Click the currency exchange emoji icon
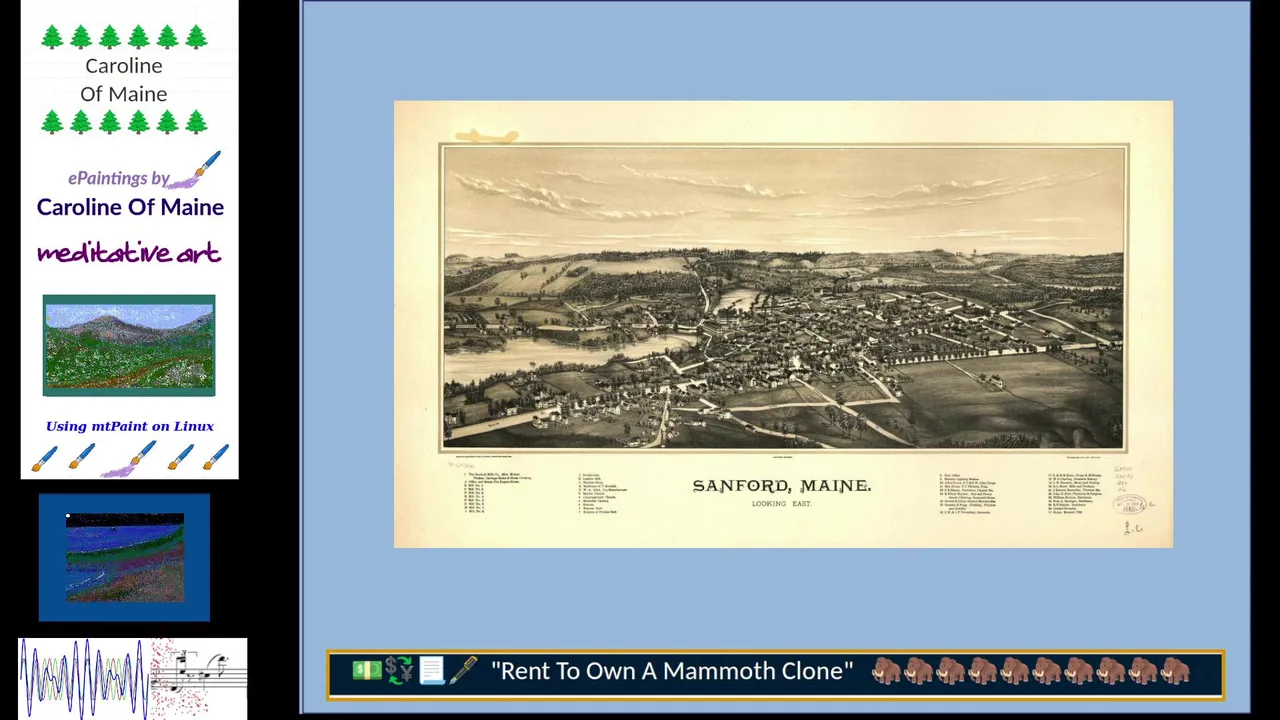This screenshot has width=1280, height=720. [x=399, y=671]
